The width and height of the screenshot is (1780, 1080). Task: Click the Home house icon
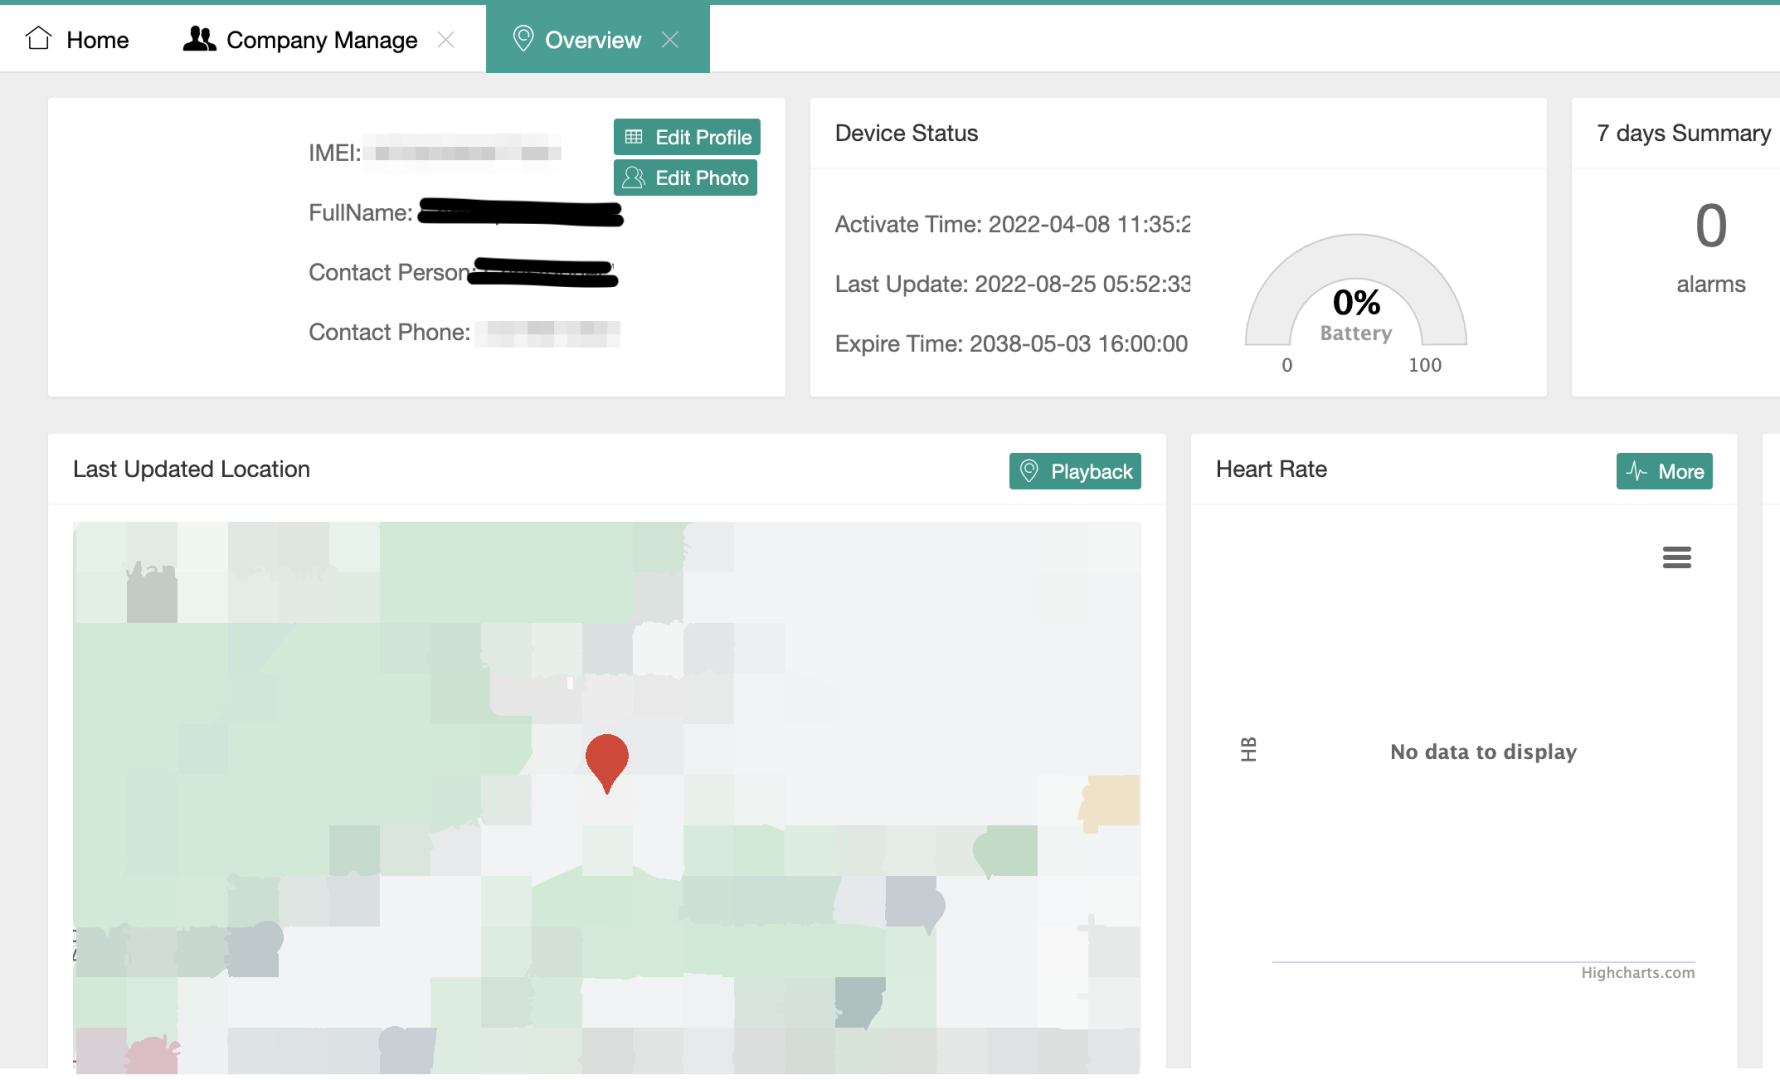click(x=39, y=39)
